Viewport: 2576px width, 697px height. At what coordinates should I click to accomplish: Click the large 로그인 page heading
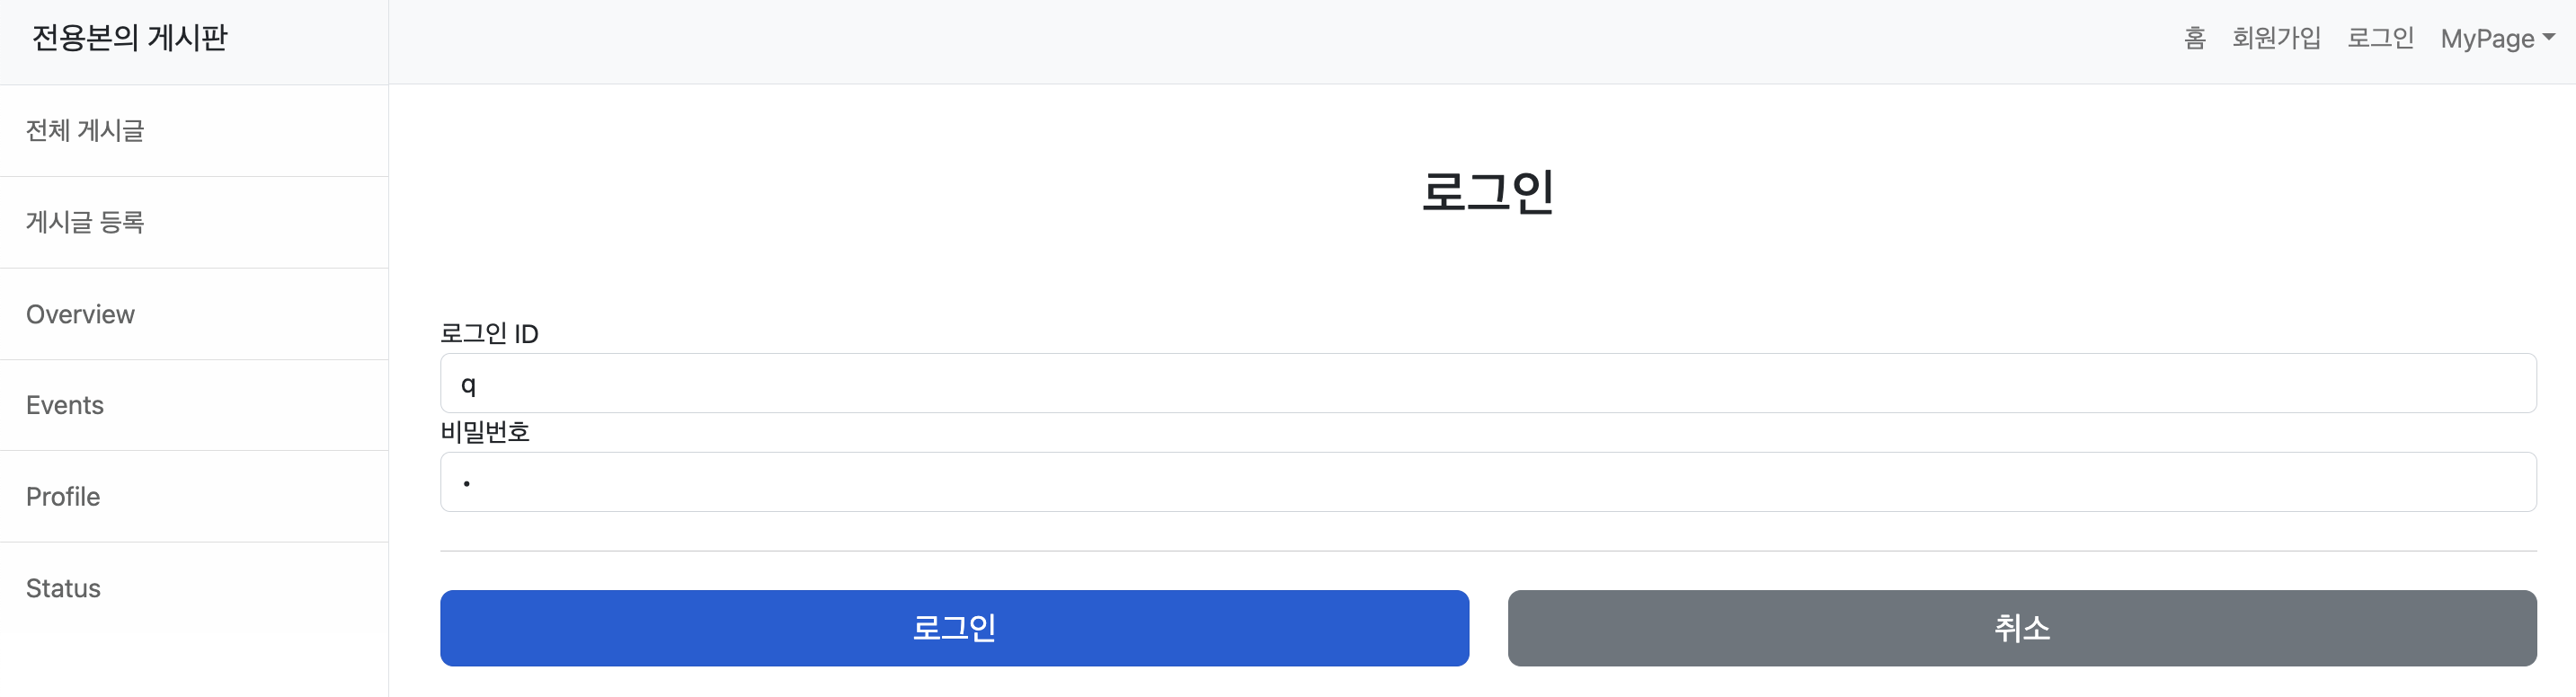pos(1488,191)
